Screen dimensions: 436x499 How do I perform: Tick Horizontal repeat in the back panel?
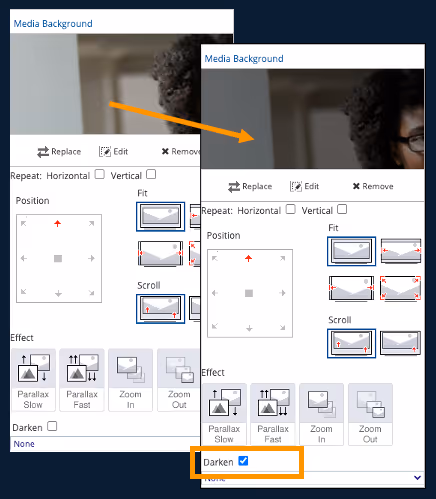coord(100,174)
